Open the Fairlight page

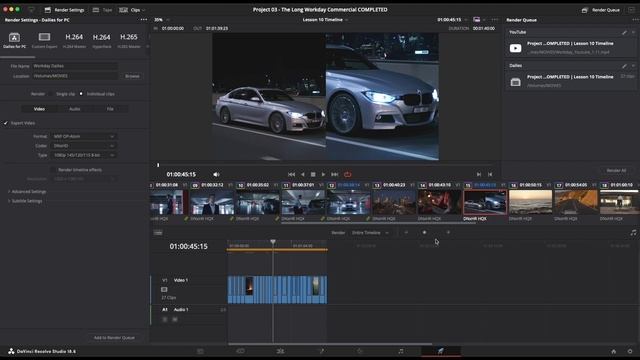pyautogui.click(x=401, y=351)
